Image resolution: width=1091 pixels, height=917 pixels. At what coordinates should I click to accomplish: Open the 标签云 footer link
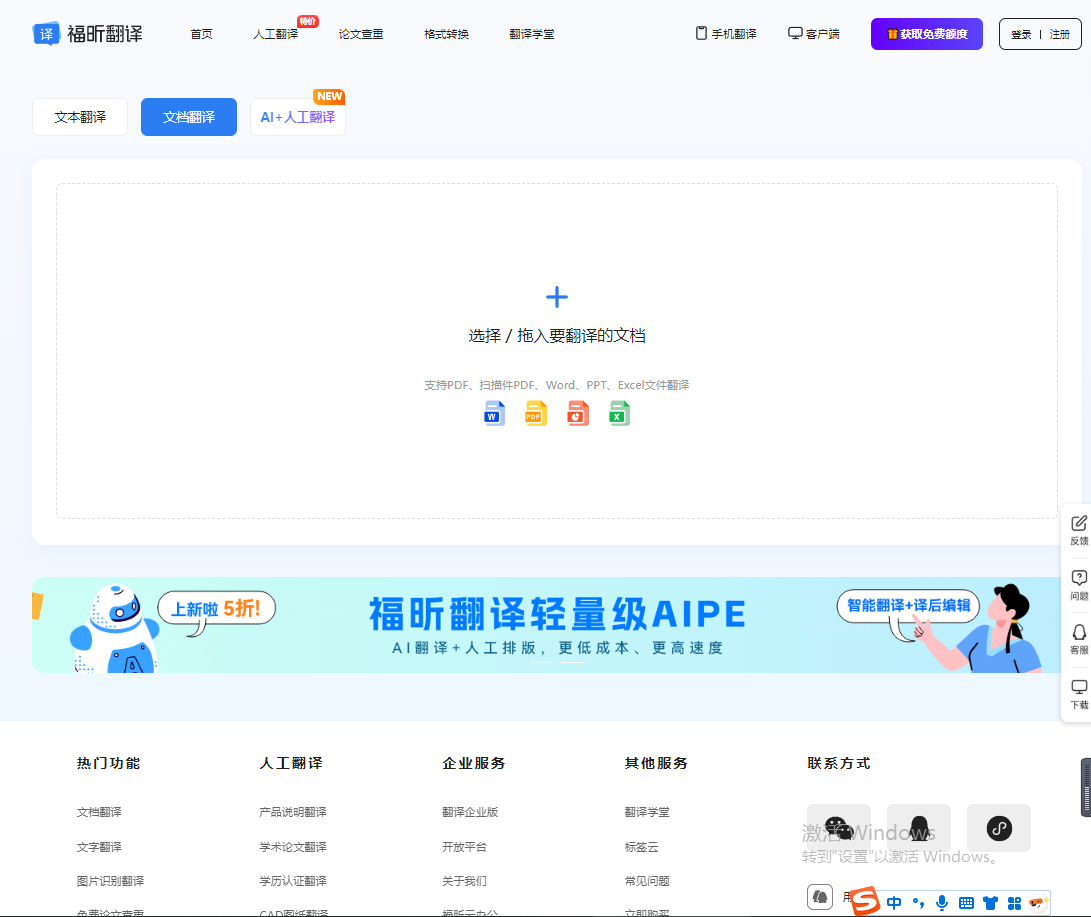click(x=642, y=847)
